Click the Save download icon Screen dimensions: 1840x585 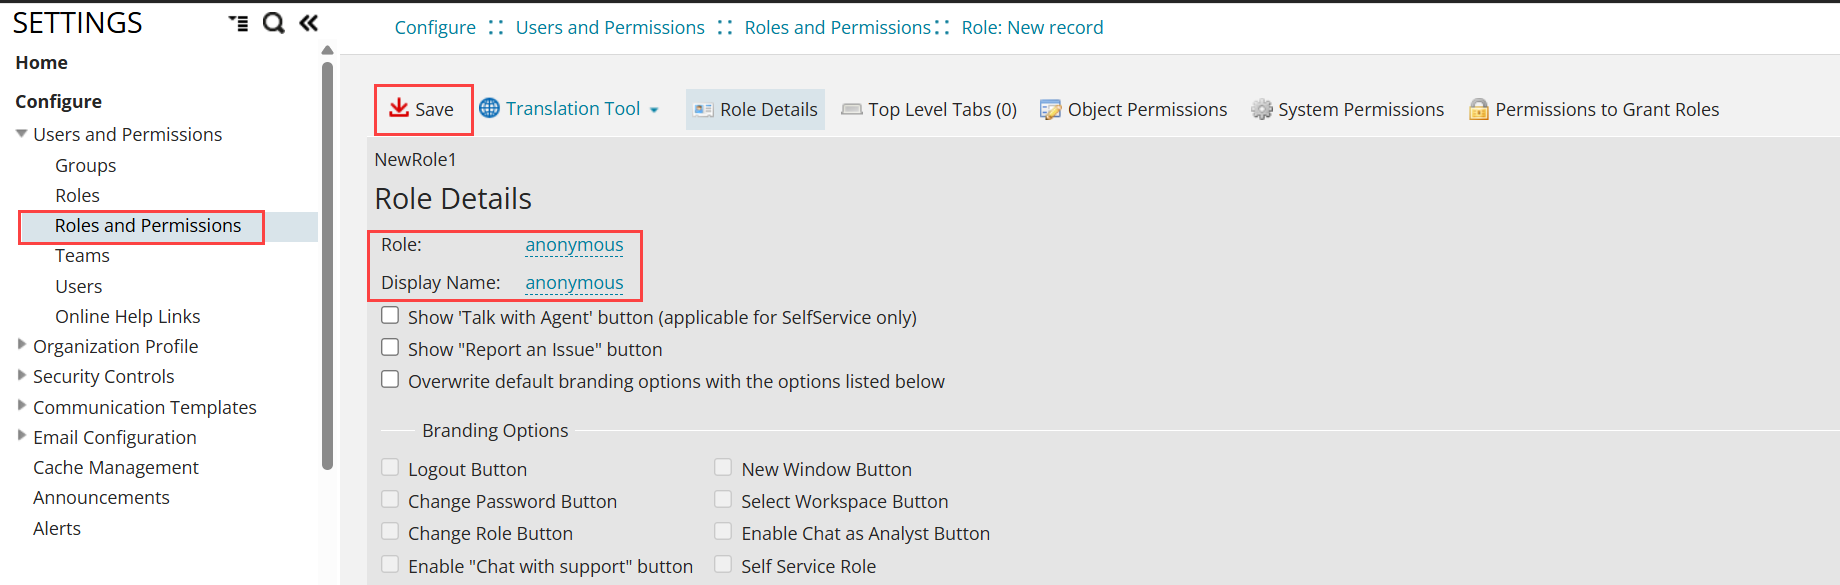coord(399,108)
